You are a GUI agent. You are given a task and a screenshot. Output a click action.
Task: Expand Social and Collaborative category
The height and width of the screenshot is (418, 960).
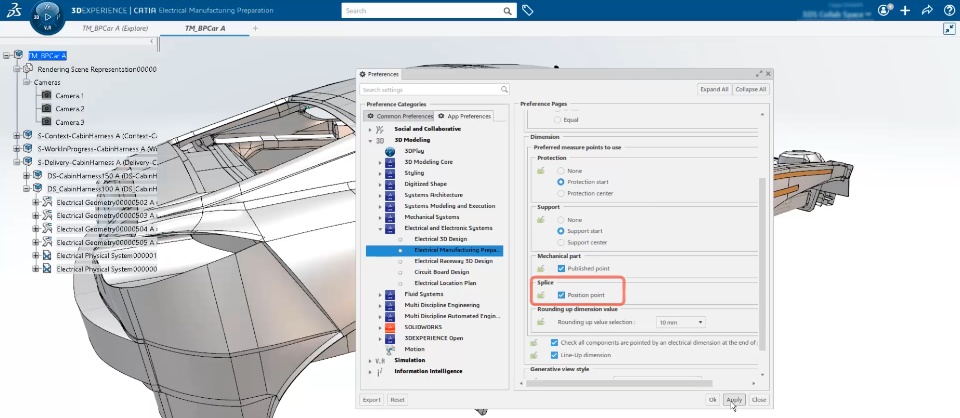tap(370, 129)
